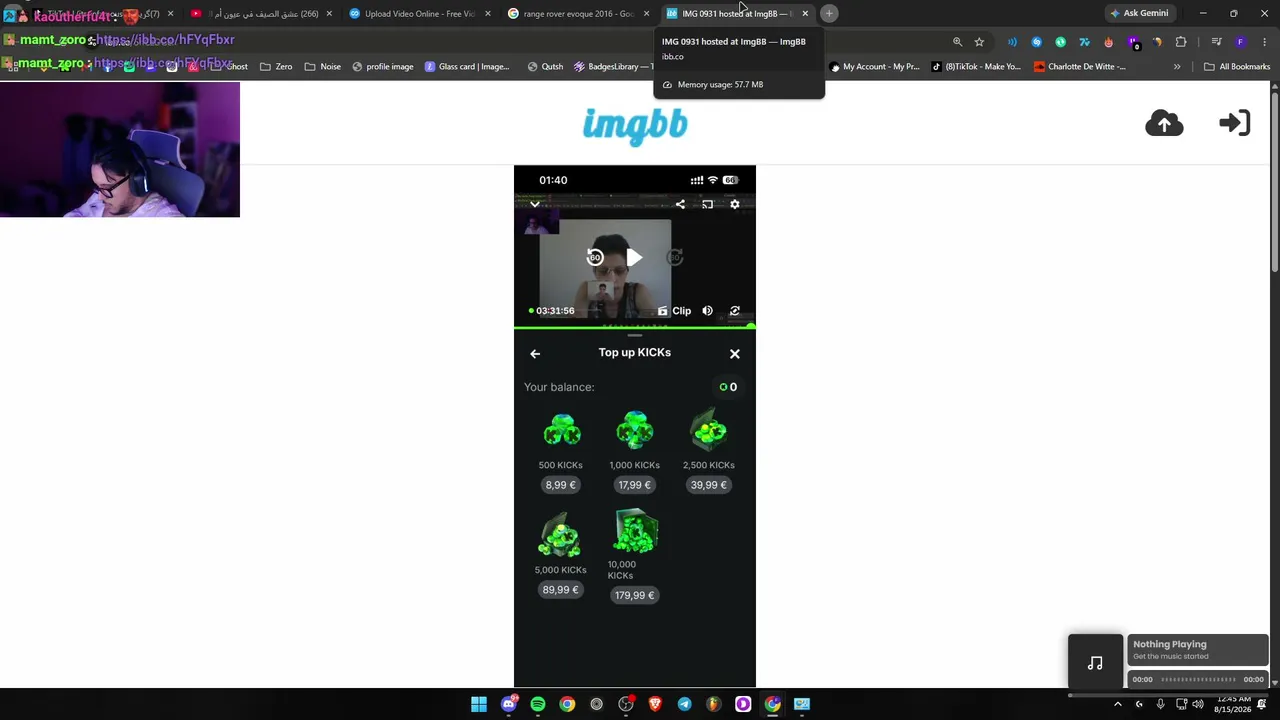Click the green video progress bar
1280x720 pixels.
click(x=635, y=327)
